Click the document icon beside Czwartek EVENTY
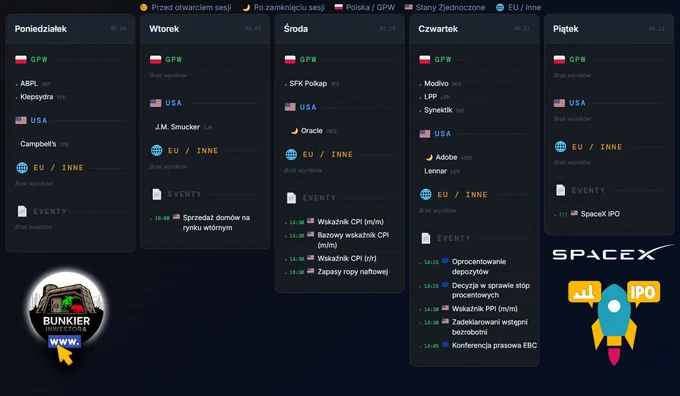This screenshot has height=396, width=680. pyautogui.click(x=426, y=238)
